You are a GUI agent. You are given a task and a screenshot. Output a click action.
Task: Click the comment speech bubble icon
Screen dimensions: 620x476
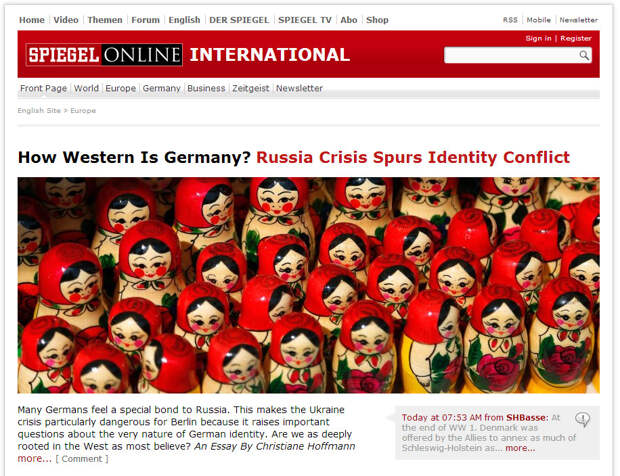[x=582, y=419]
